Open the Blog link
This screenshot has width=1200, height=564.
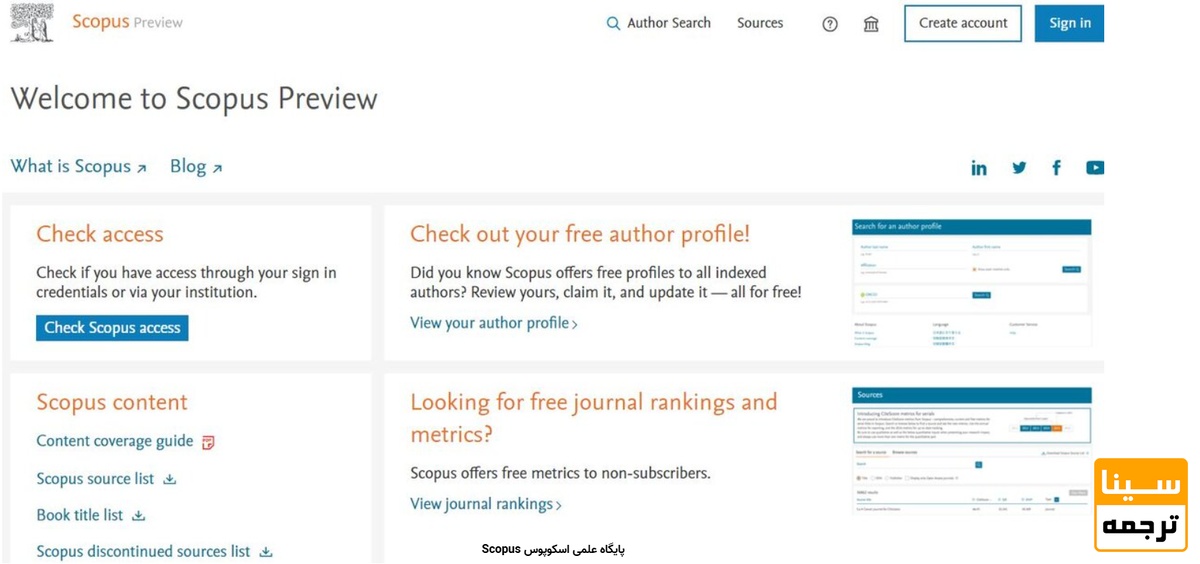[196, 167]
